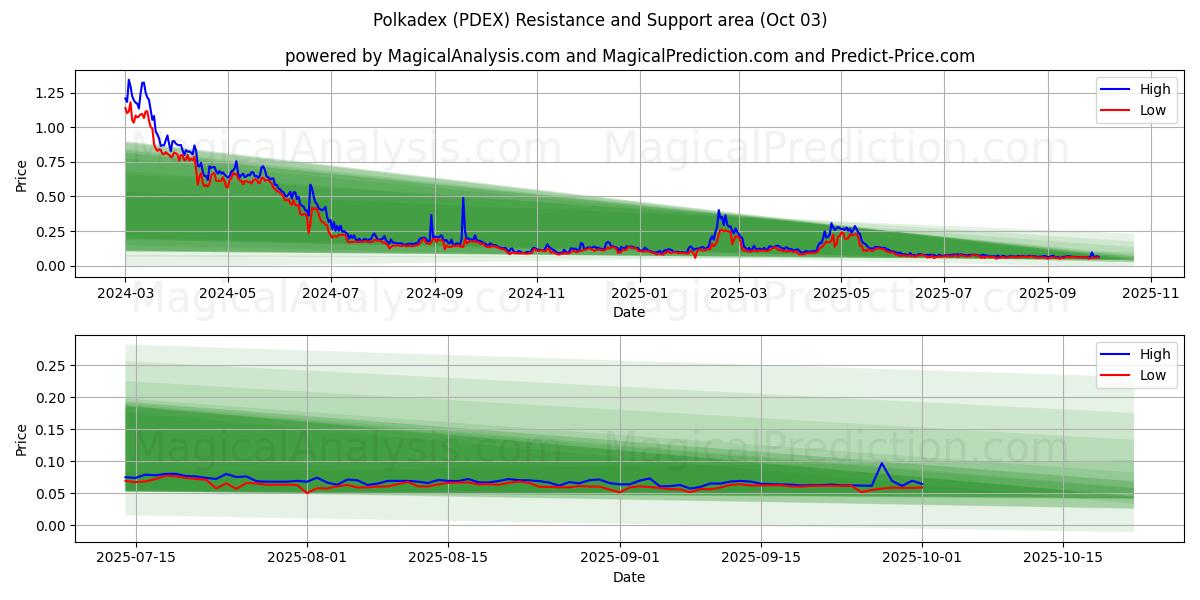The image size is (1200, 600).
Task: Click the blue High line sample in top legend
Action: click(1116, 89)
